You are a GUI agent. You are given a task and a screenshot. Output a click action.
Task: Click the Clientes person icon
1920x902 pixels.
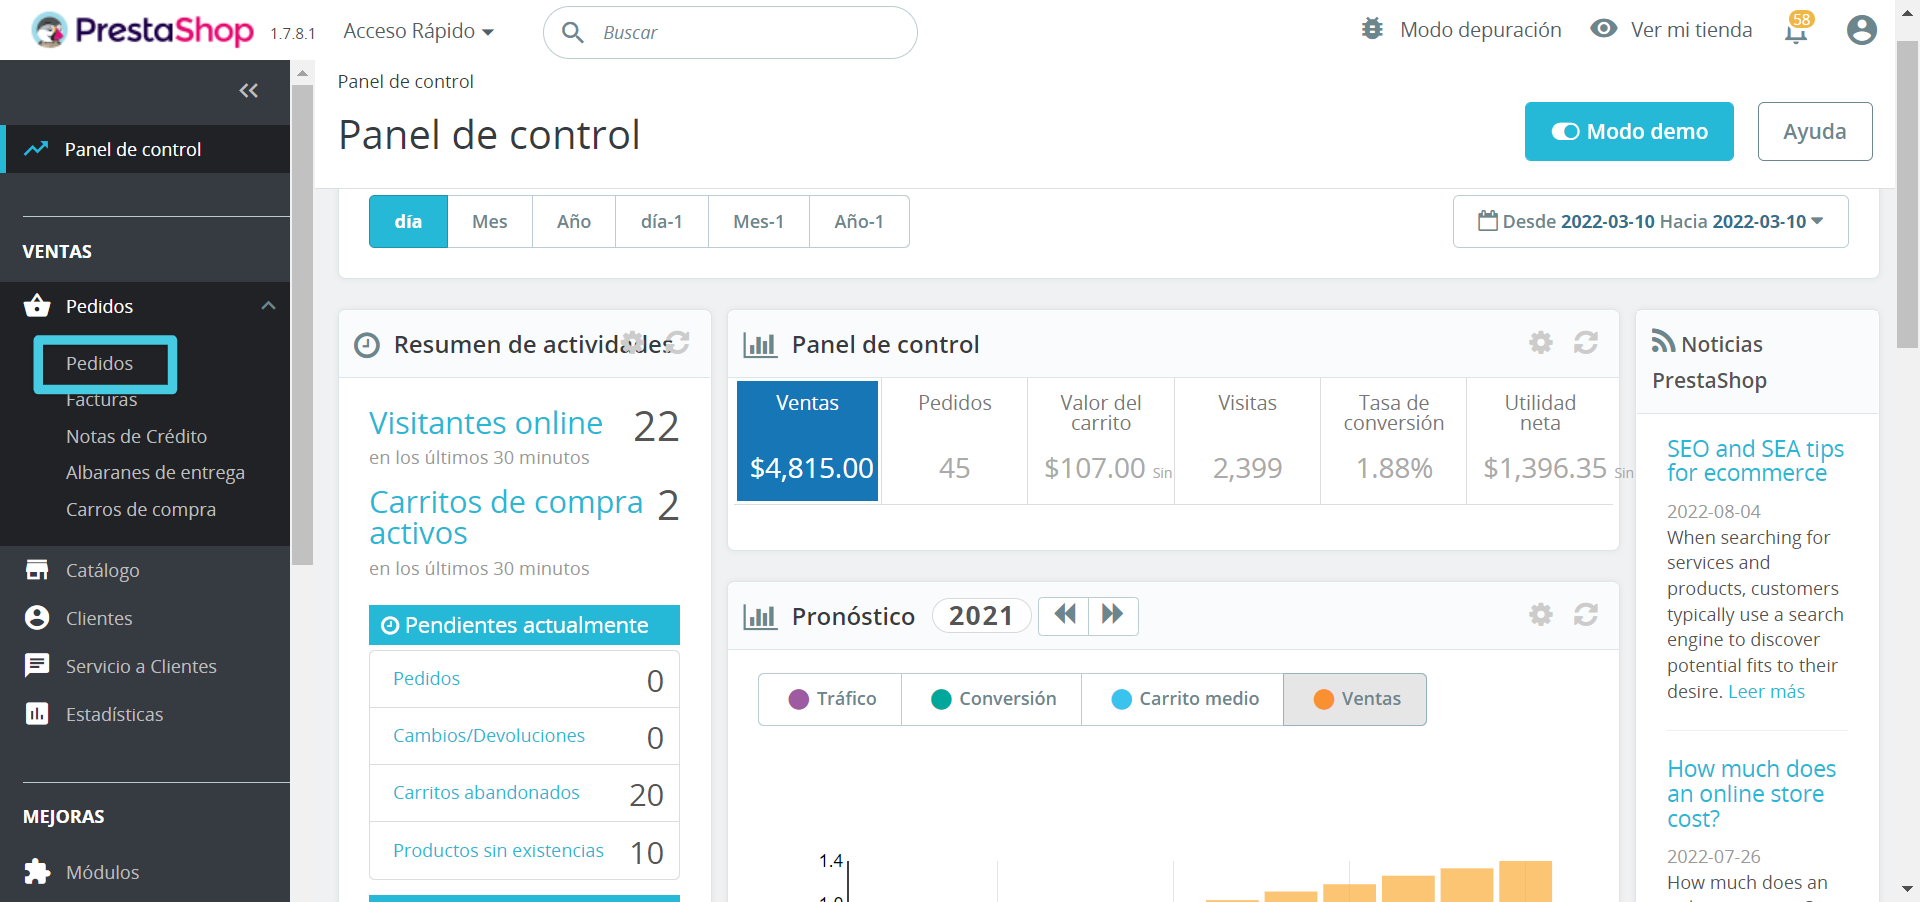pyautogui.click(x=37, y=618)
